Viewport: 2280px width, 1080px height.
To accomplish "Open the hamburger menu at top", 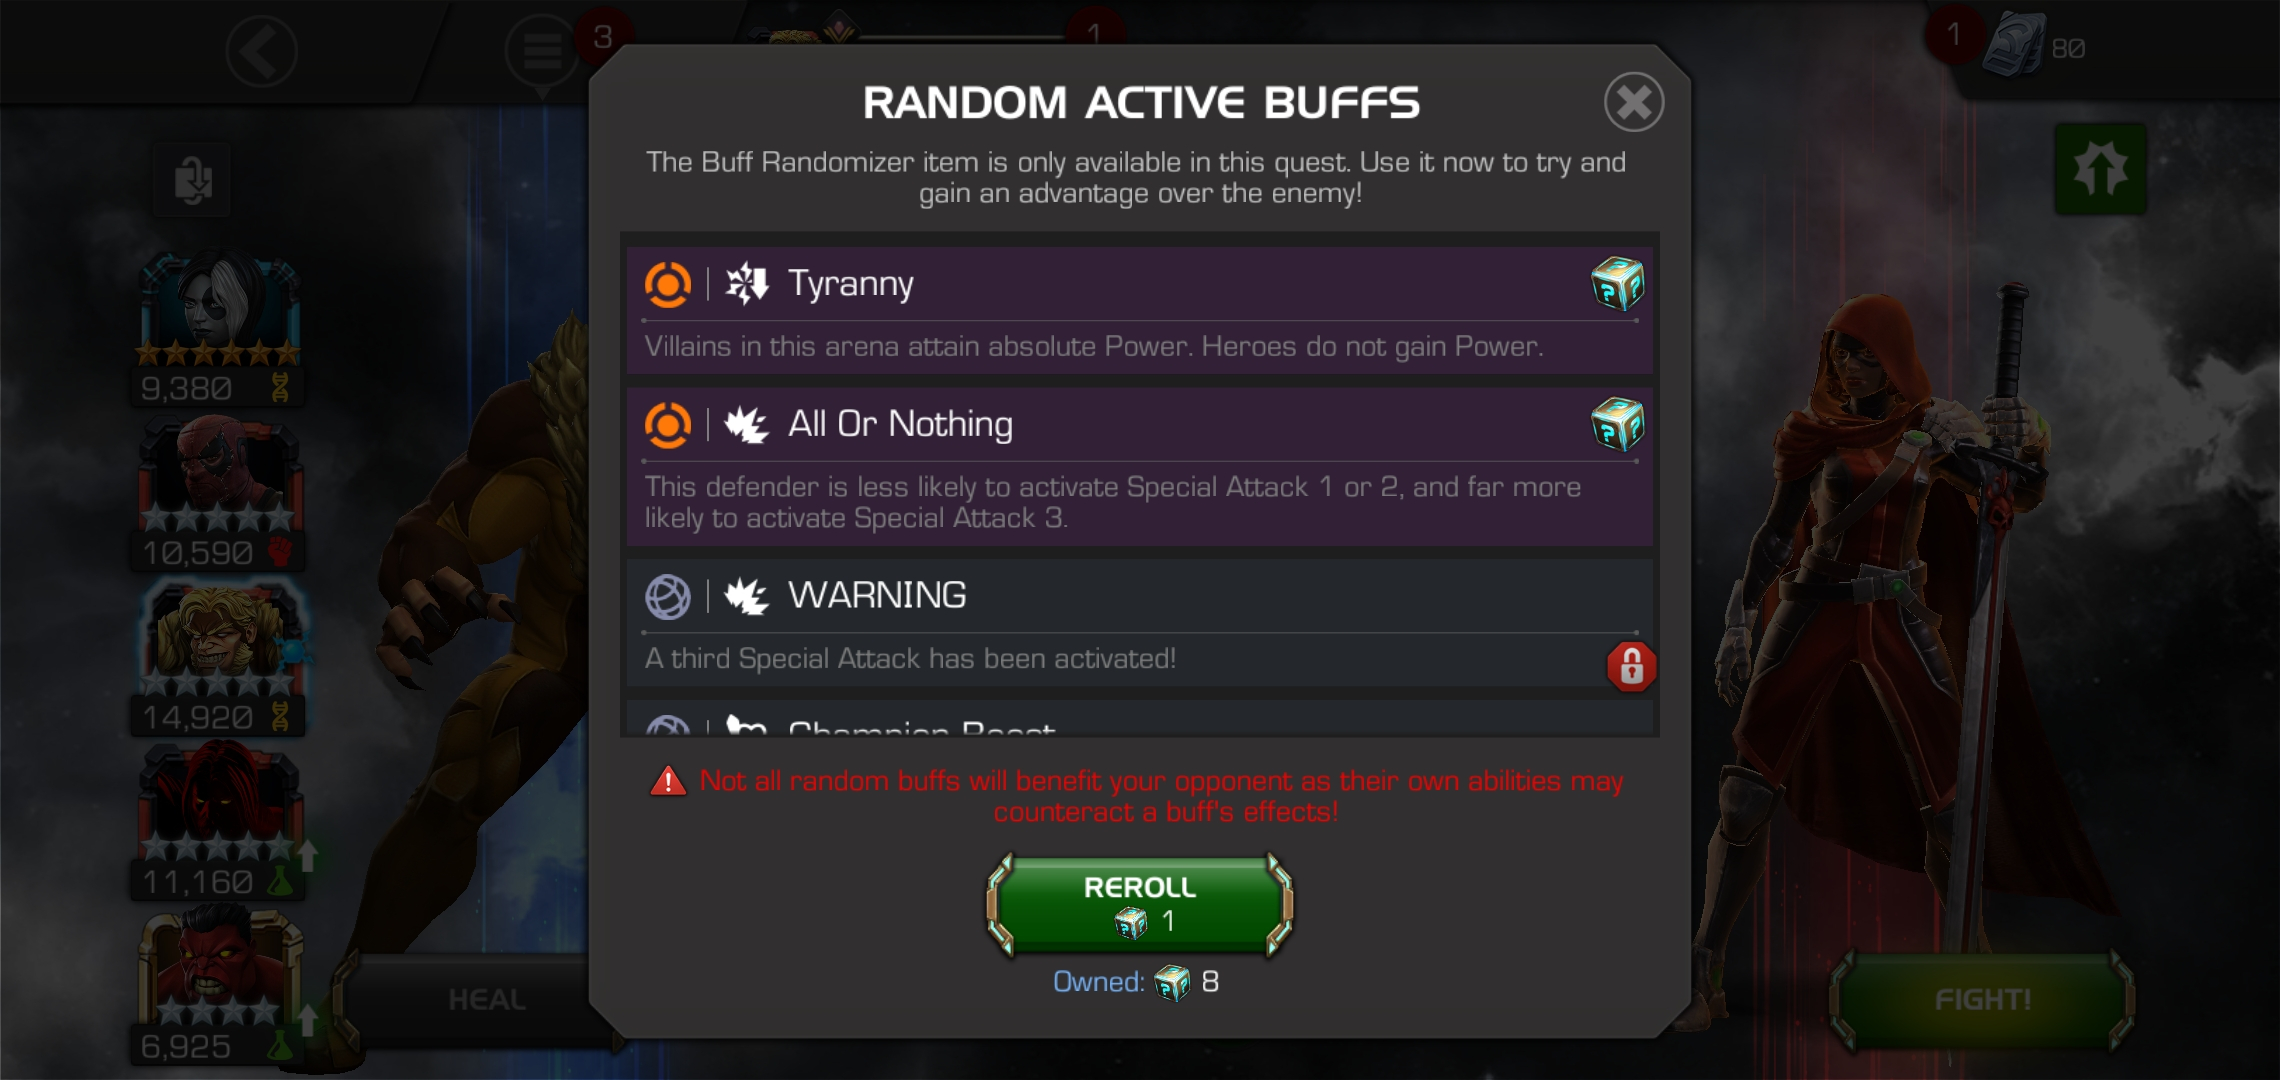I will pos(542,50).
